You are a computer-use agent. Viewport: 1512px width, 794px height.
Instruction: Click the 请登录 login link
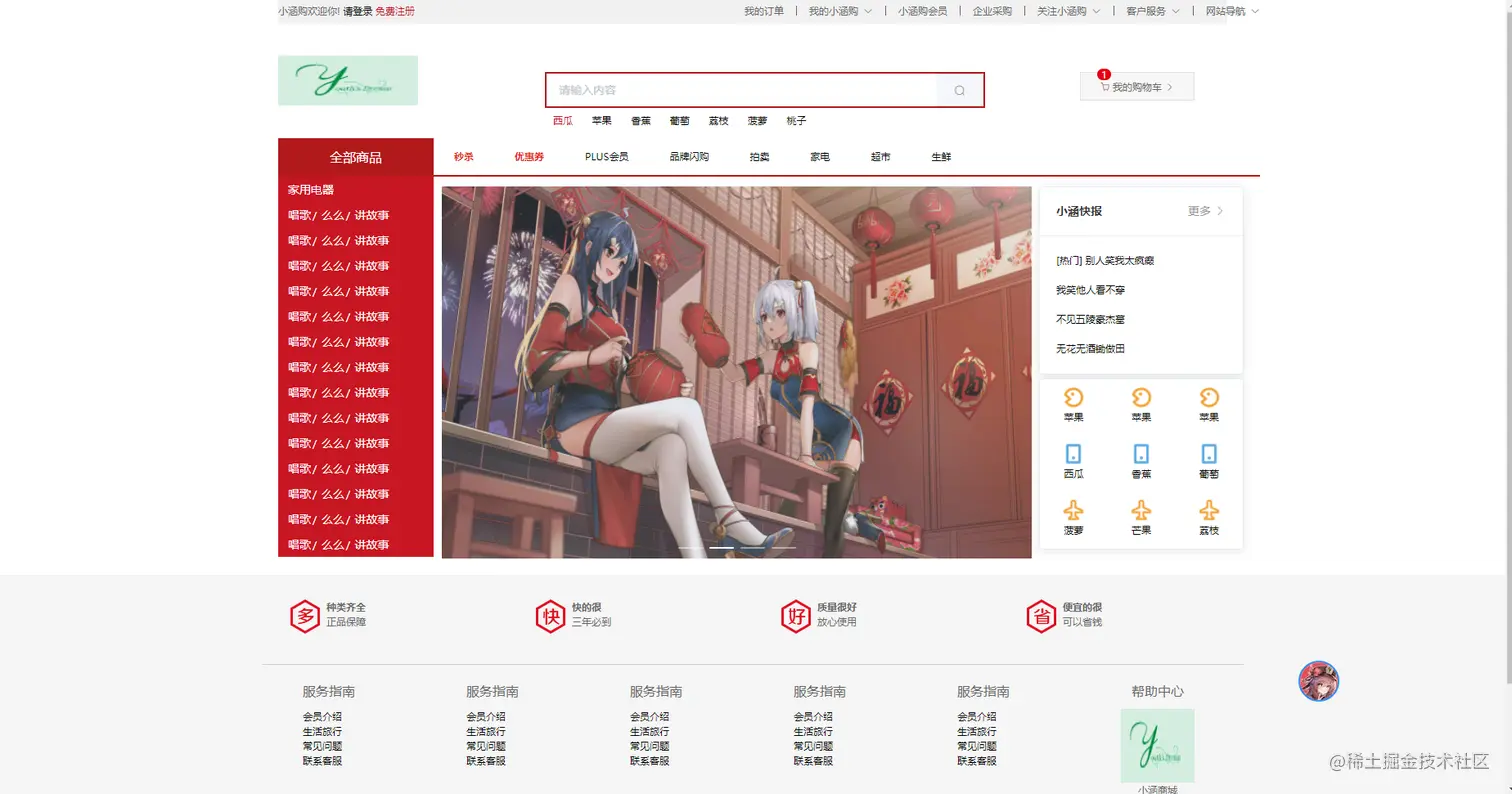tap(358, 11)
